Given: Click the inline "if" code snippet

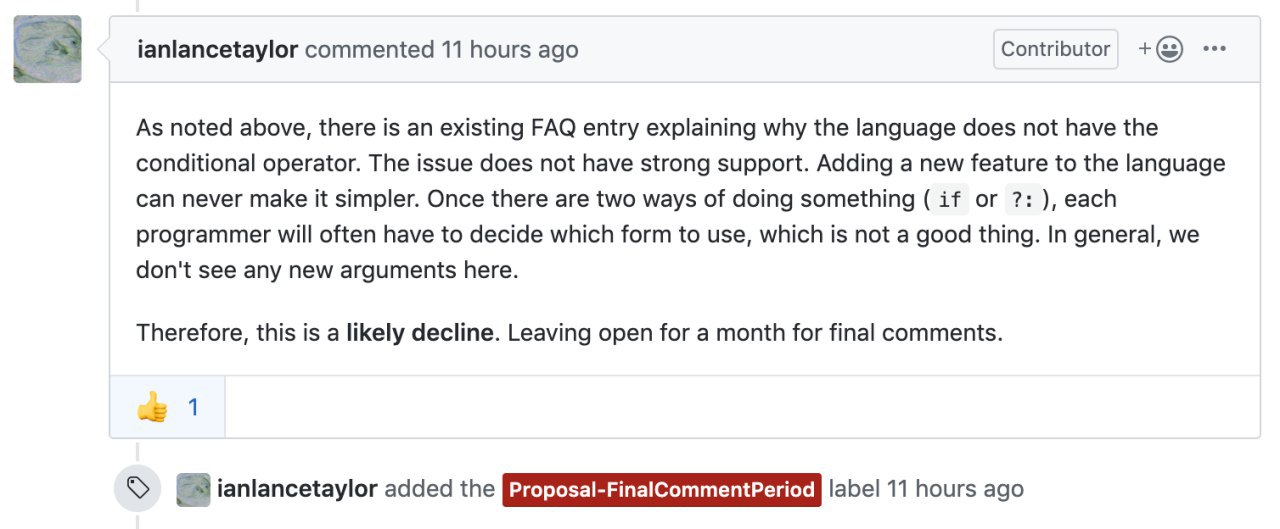Looking at the screenshot, I should 950,200.
